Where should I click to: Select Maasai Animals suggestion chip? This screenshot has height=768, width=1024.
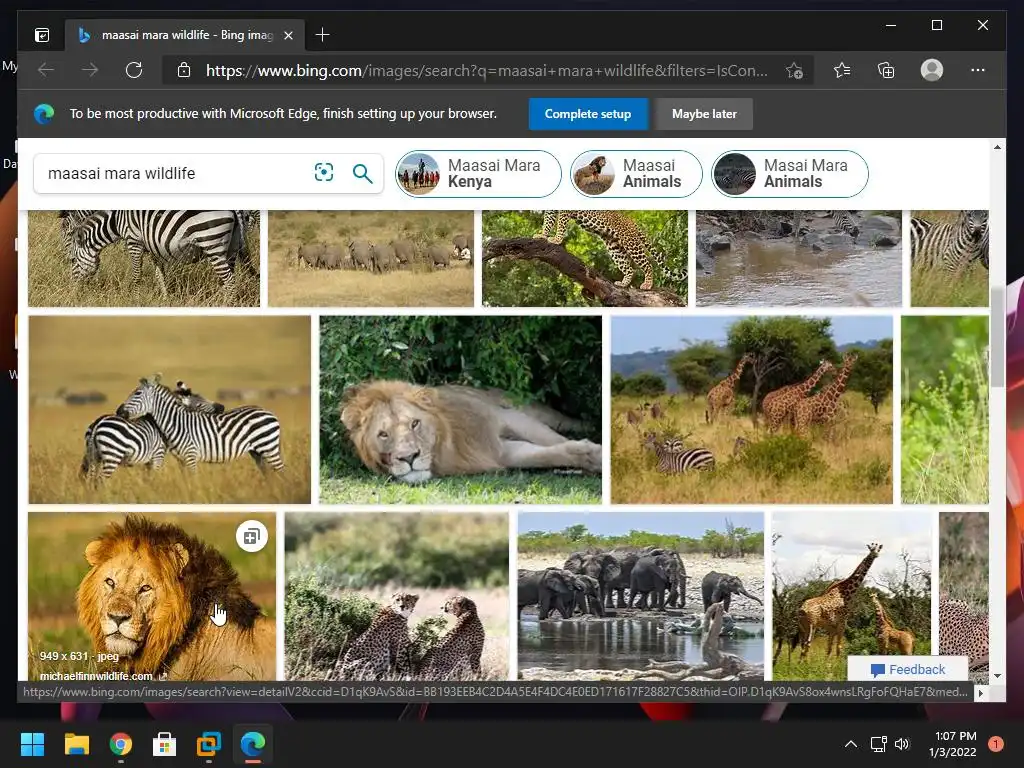636,174
